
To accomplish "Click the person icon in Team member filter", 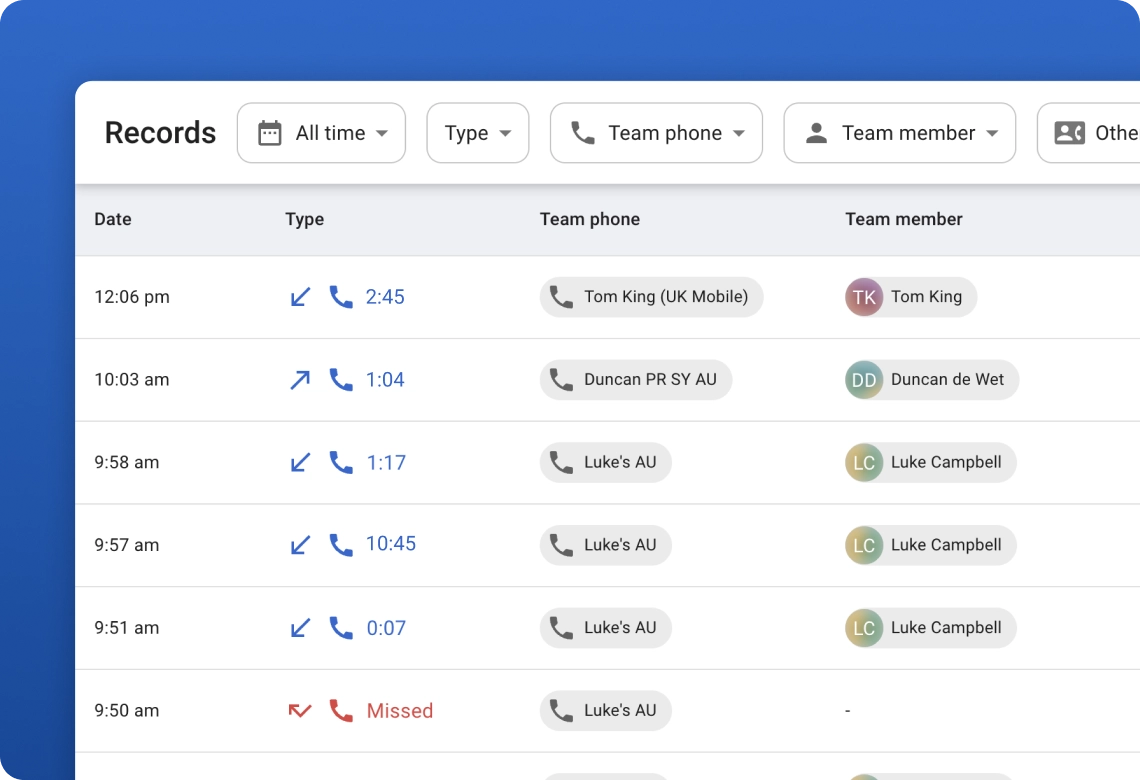I will 816,133.
